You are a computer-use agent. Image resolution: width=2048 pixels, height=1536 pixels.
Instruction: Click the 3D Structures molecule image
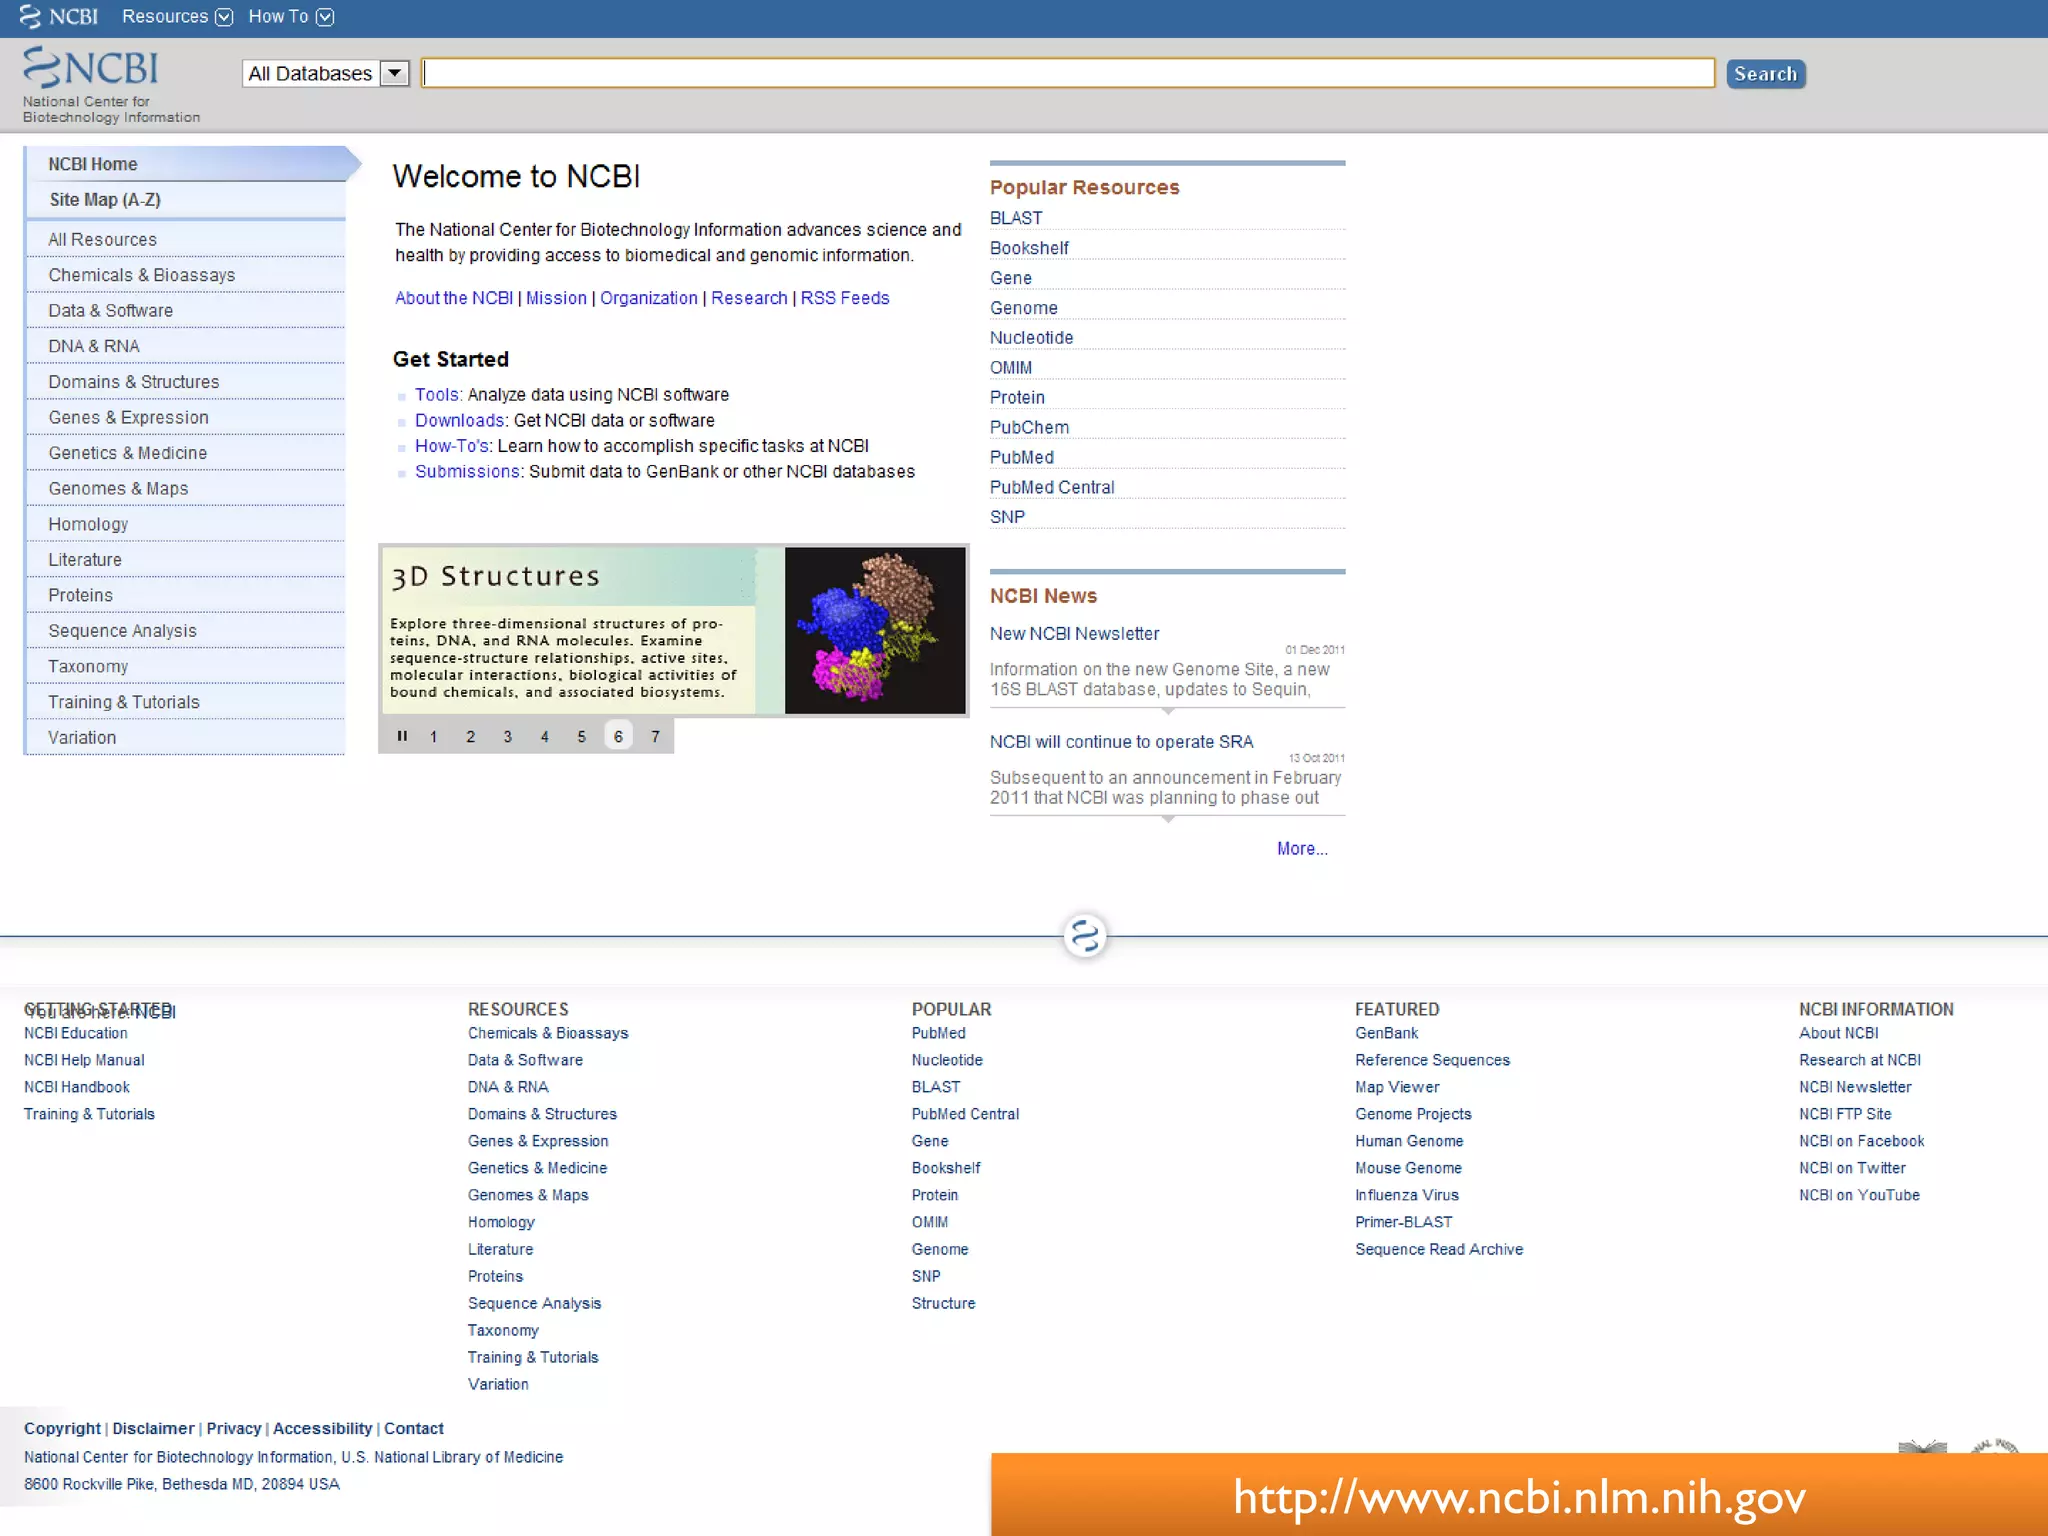pos(875,630)
